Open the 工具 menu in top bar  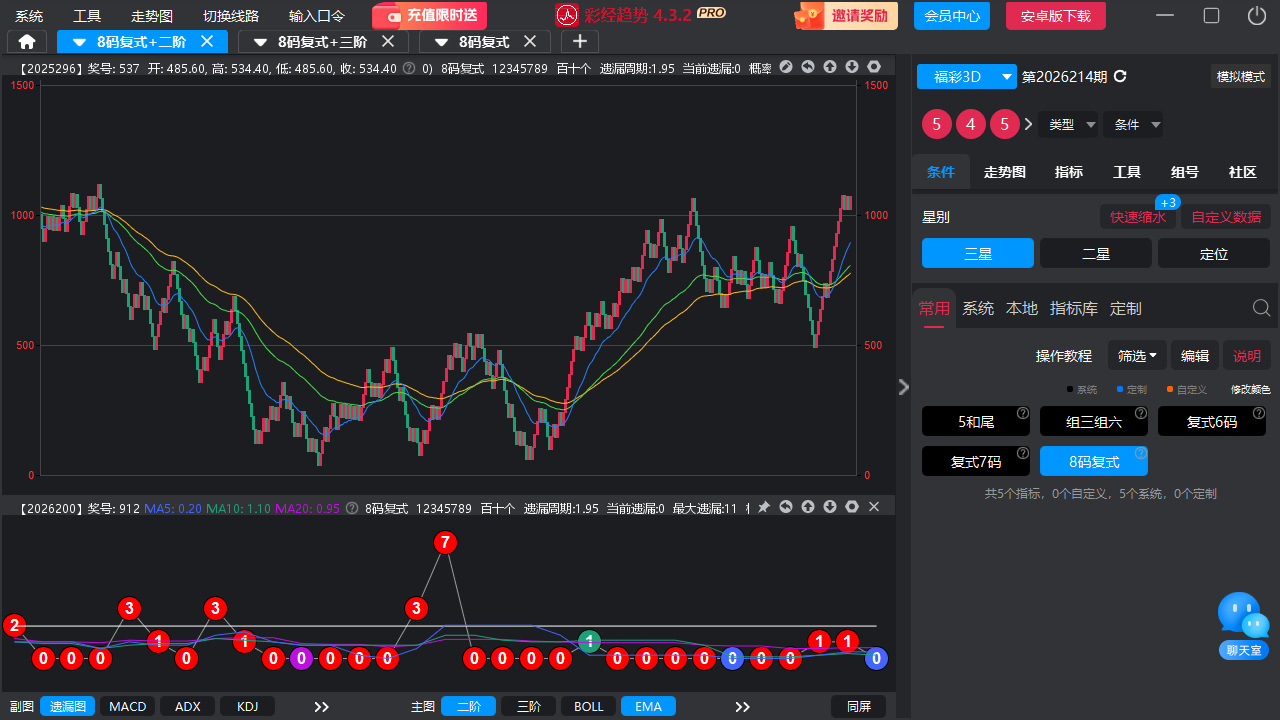(87, 16)
